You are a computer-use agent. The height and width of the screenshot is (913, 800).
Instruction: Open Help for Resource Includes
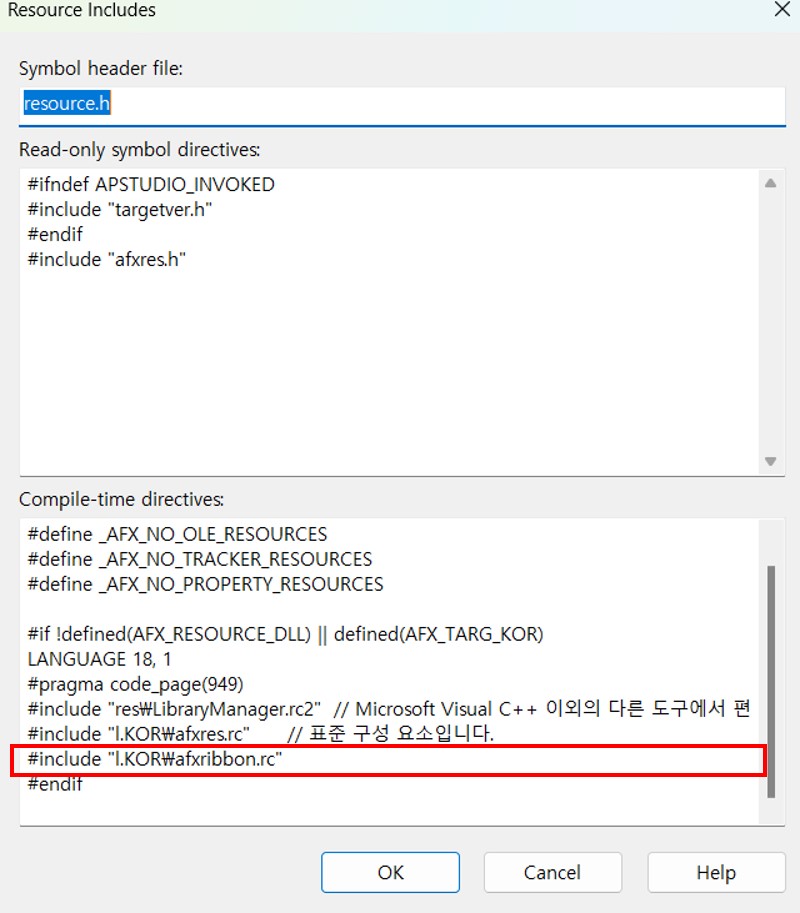point(716,872)
